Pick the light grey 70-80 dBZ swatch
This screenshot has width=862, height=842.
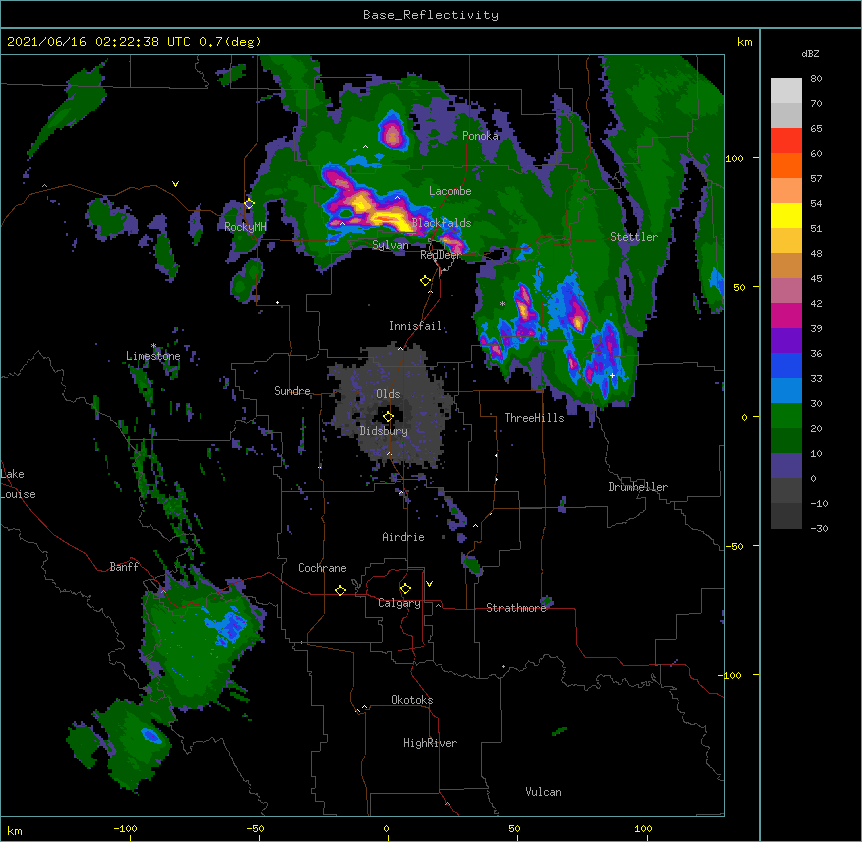[786, 91]
